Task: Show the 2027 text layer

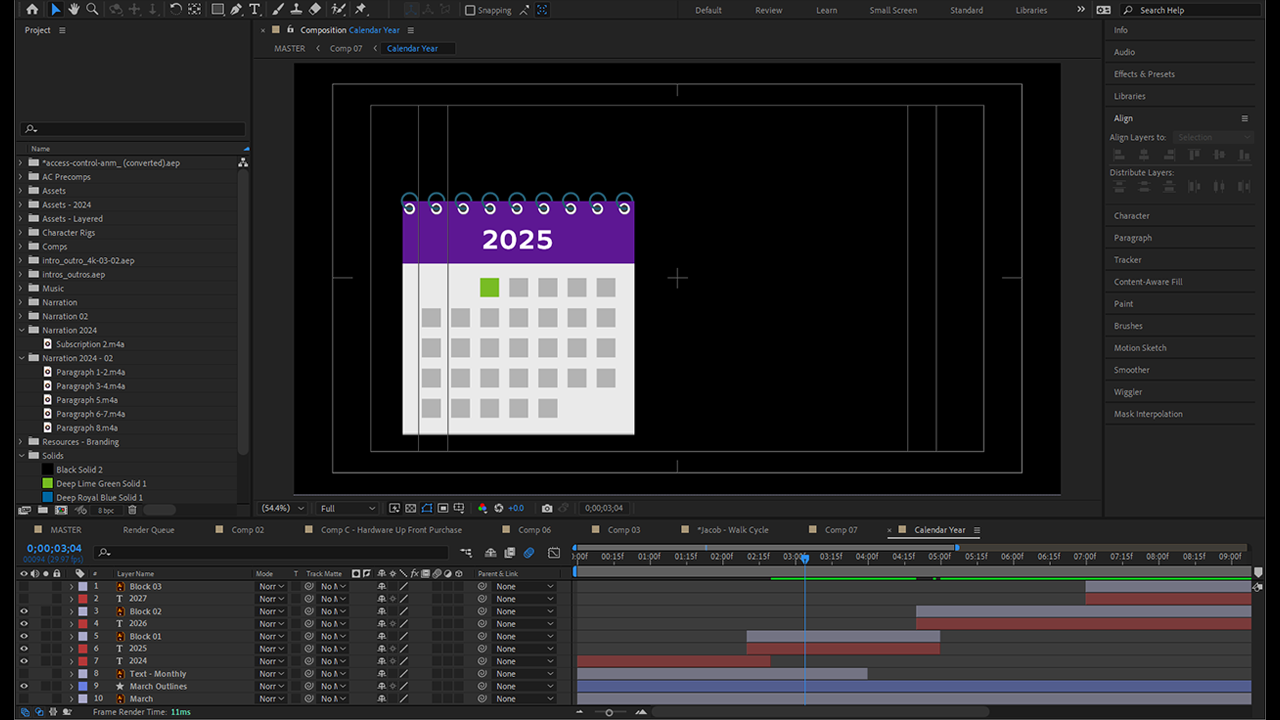Action: [25, 599]
